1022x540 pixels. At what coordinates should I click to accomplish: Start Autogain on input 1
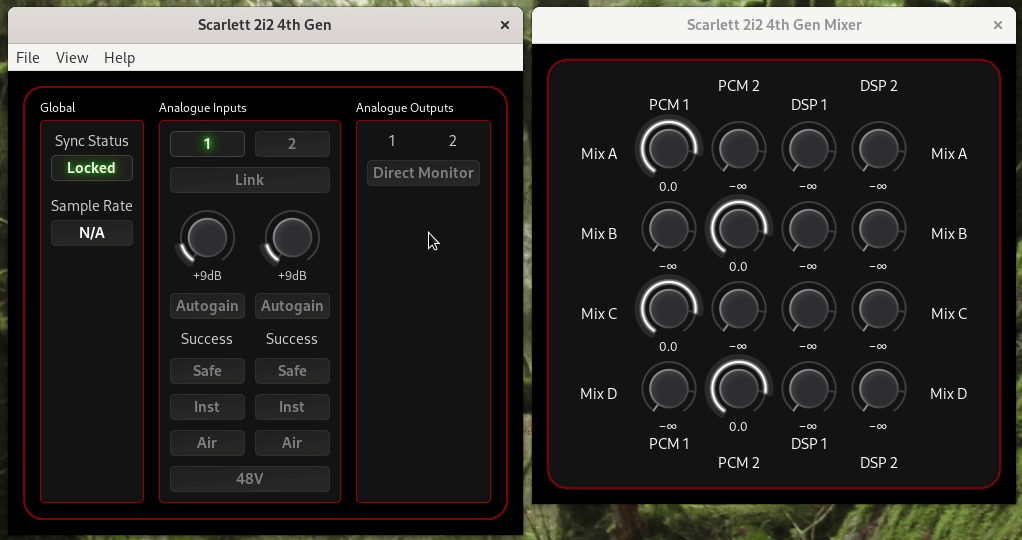pos(207,306)
